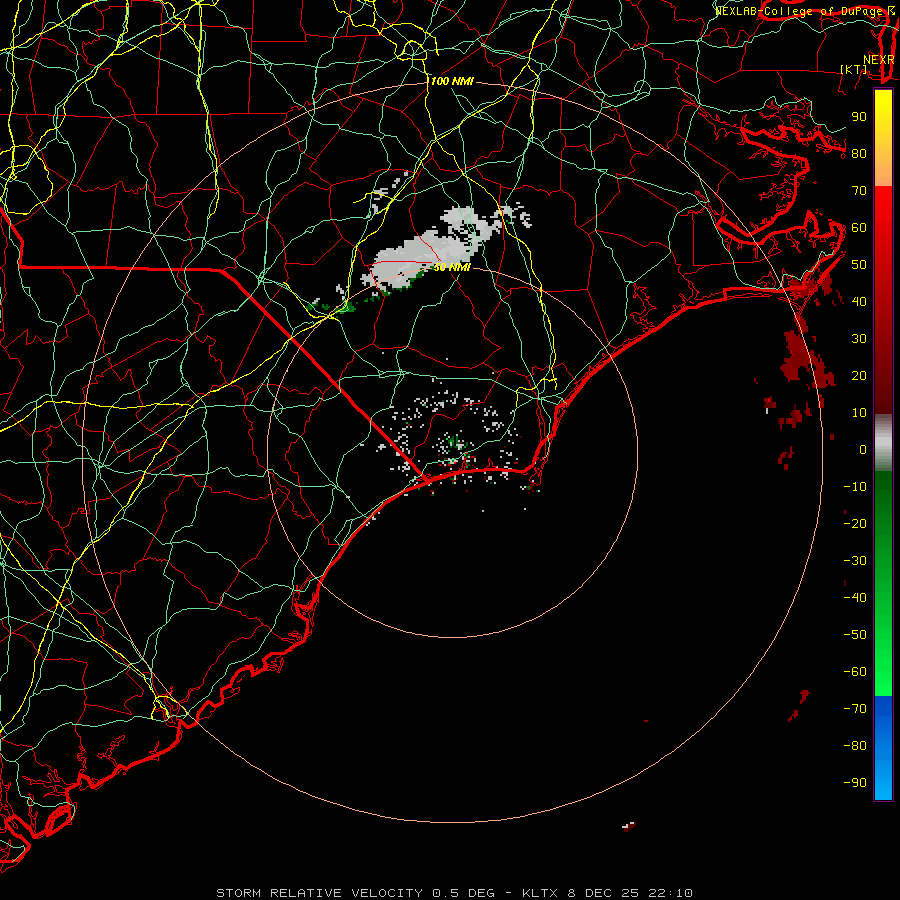Pick the light blue bottom segment of the color bar
This screenshot has width=900, height=900.
(883, 781)
